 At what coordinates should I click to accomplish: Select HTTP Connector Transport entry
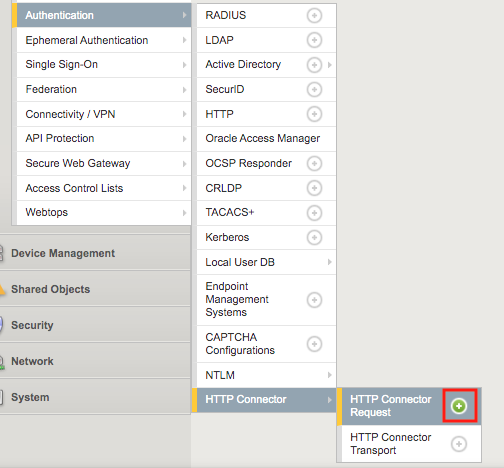[390, 444]
